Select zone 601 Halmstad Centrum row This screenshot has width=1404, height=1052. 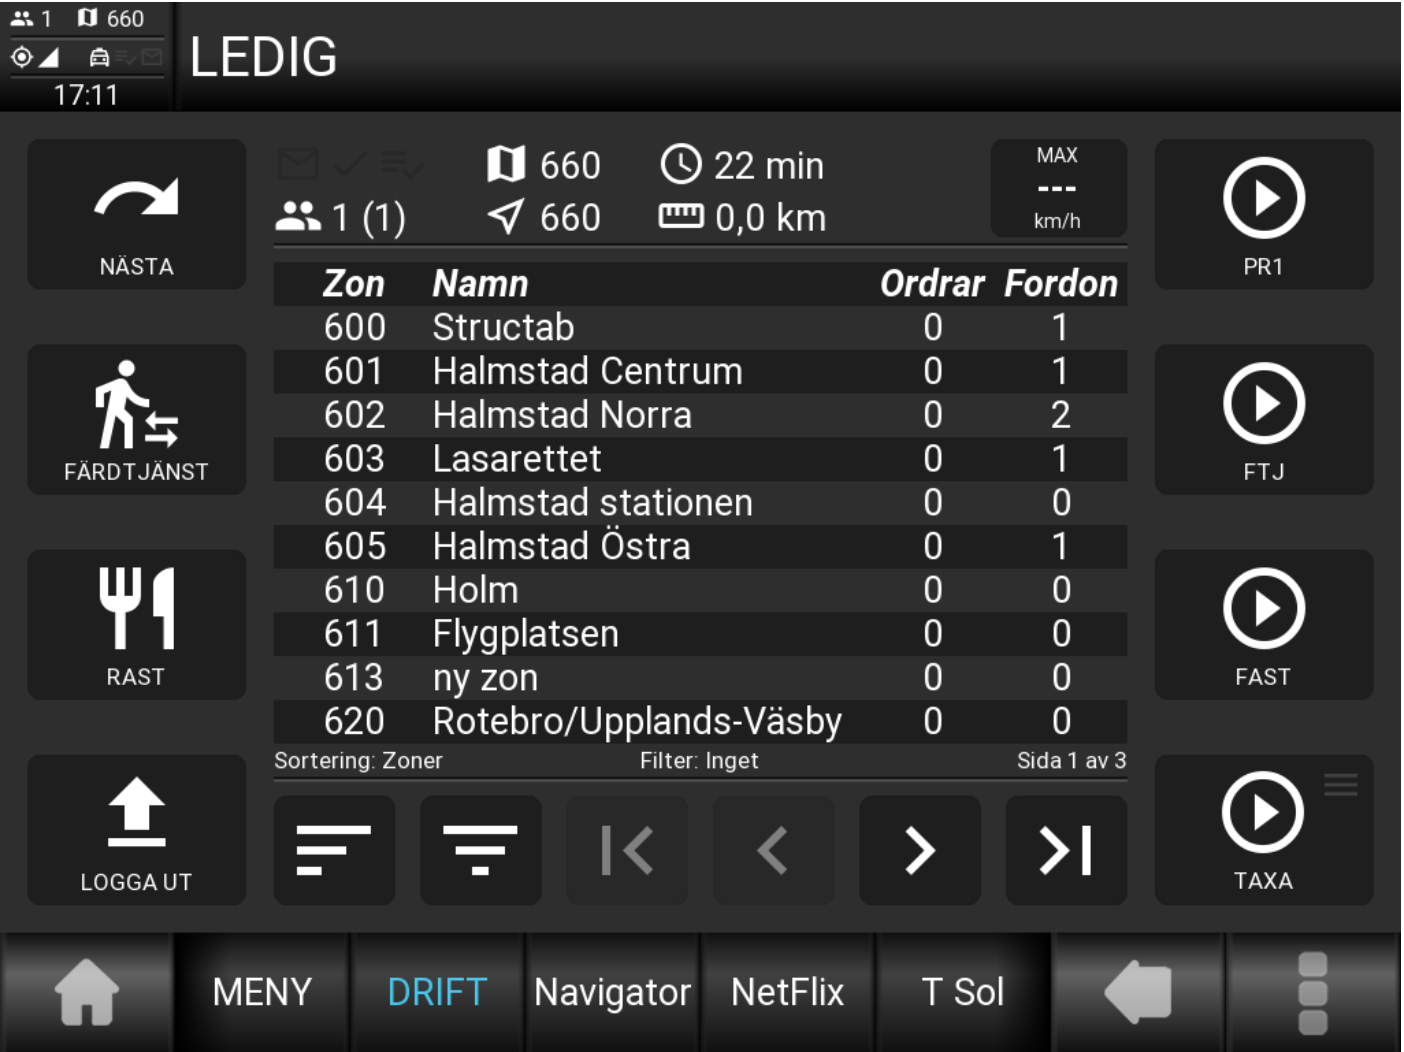click(700, 371)
